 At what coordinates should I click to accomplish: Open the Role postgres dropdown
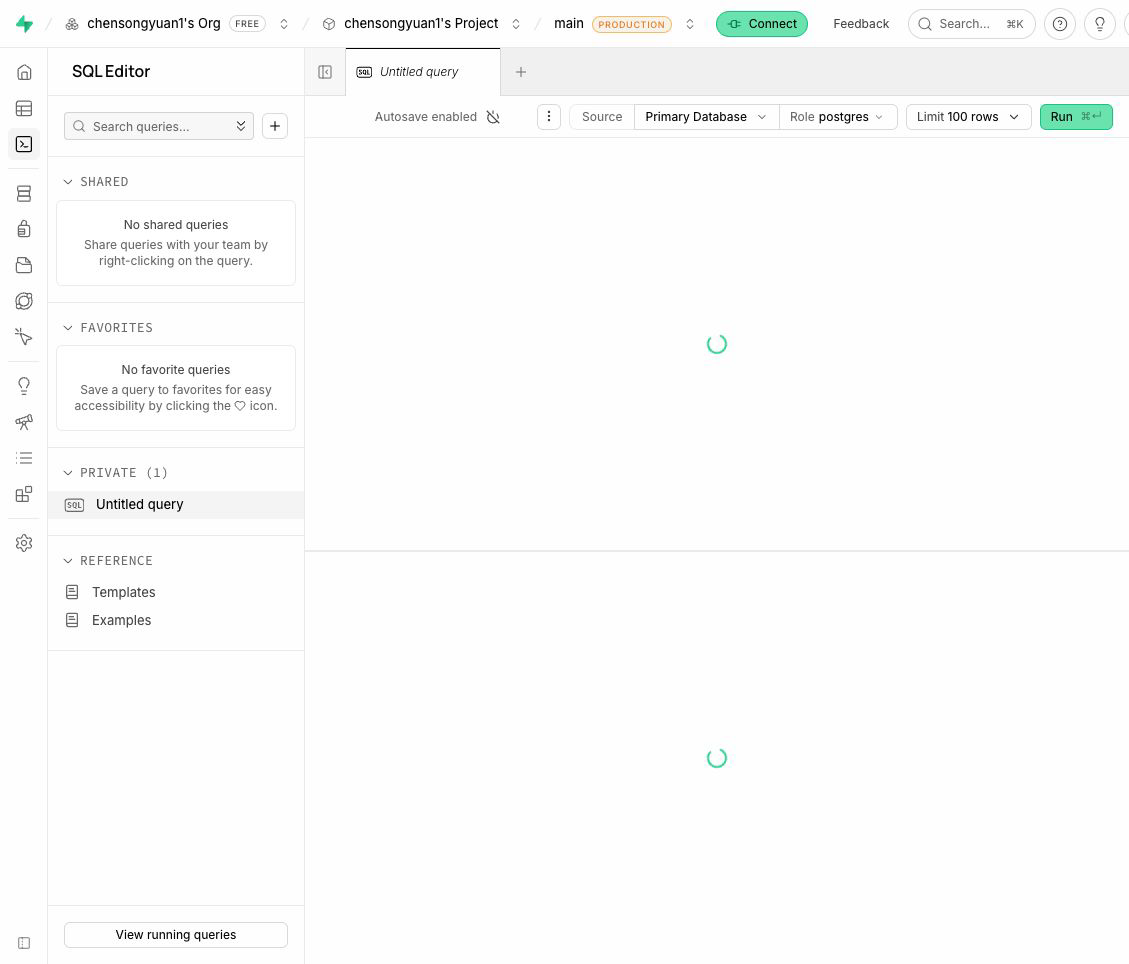coord(837,117)
